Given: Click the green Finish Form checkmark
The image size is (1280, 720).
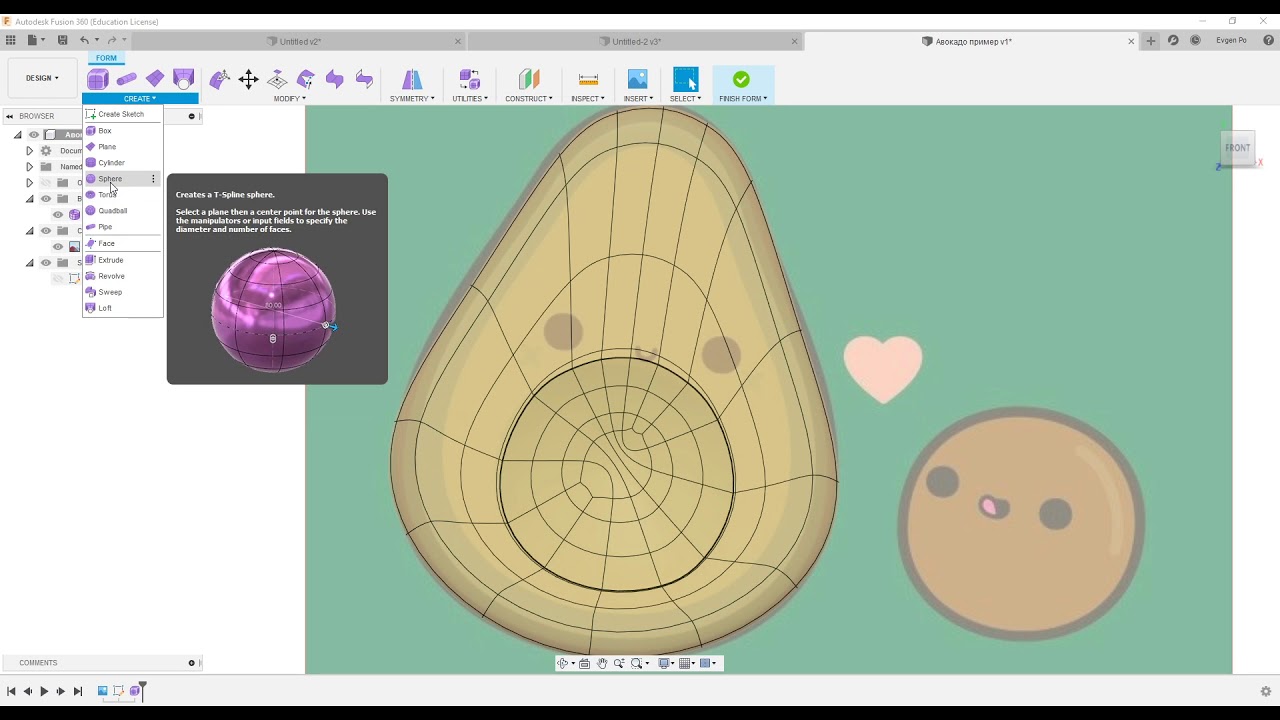Looking at the screenshot, I should [741, 79].
